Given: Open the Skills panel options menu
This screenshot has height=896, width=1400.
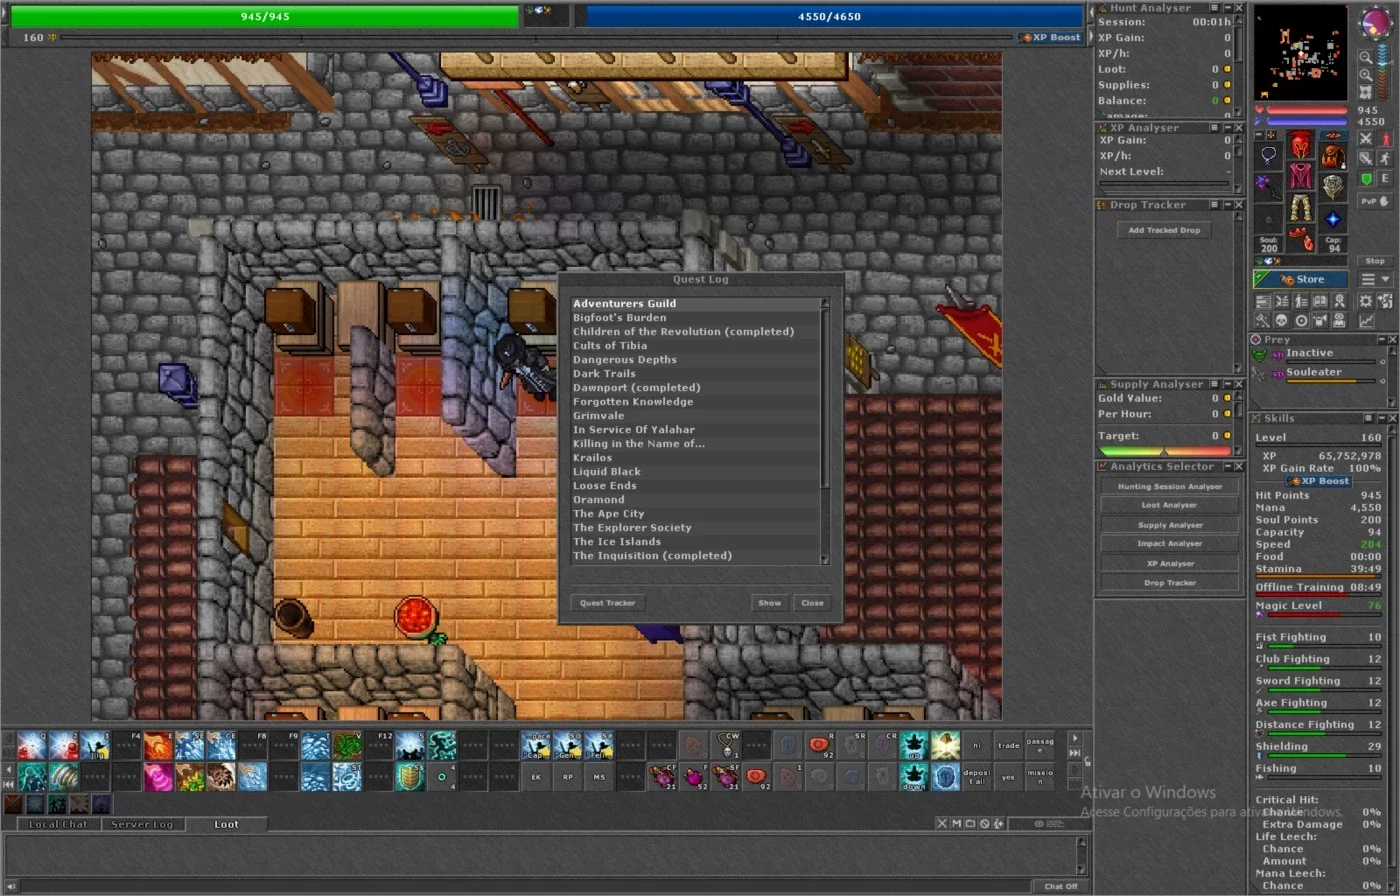Looking at the screenshot, I should coord(1368,418).
